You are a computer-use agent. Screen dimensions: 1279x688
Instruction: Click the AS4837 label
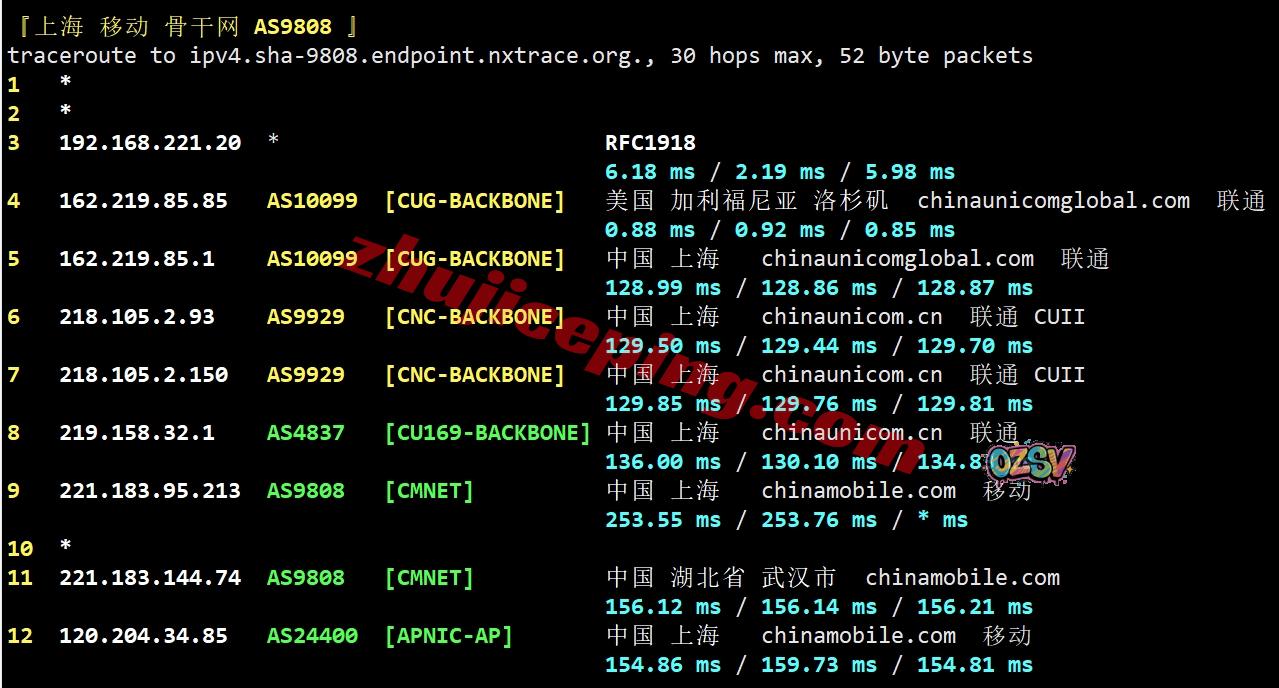tap(305, 433)
